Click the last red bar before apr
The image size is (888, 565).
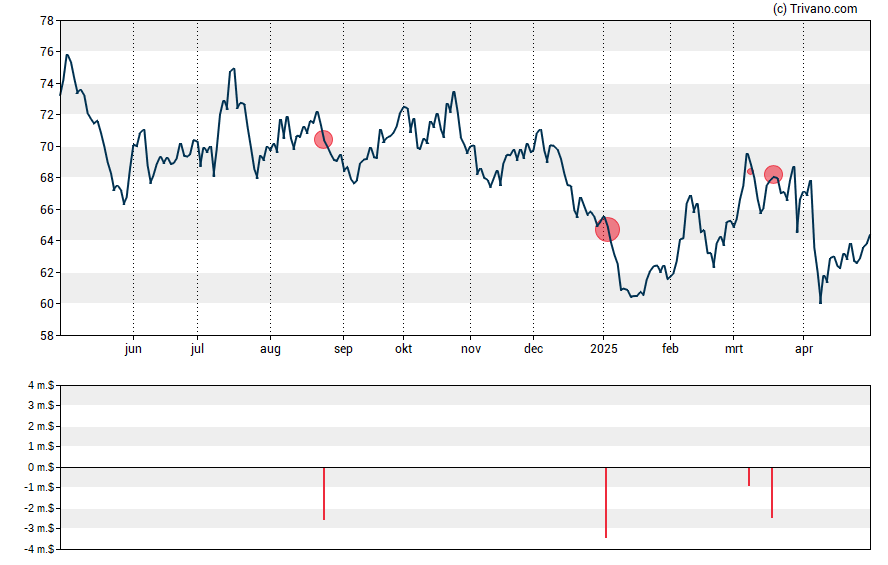(x=771, y=492)
